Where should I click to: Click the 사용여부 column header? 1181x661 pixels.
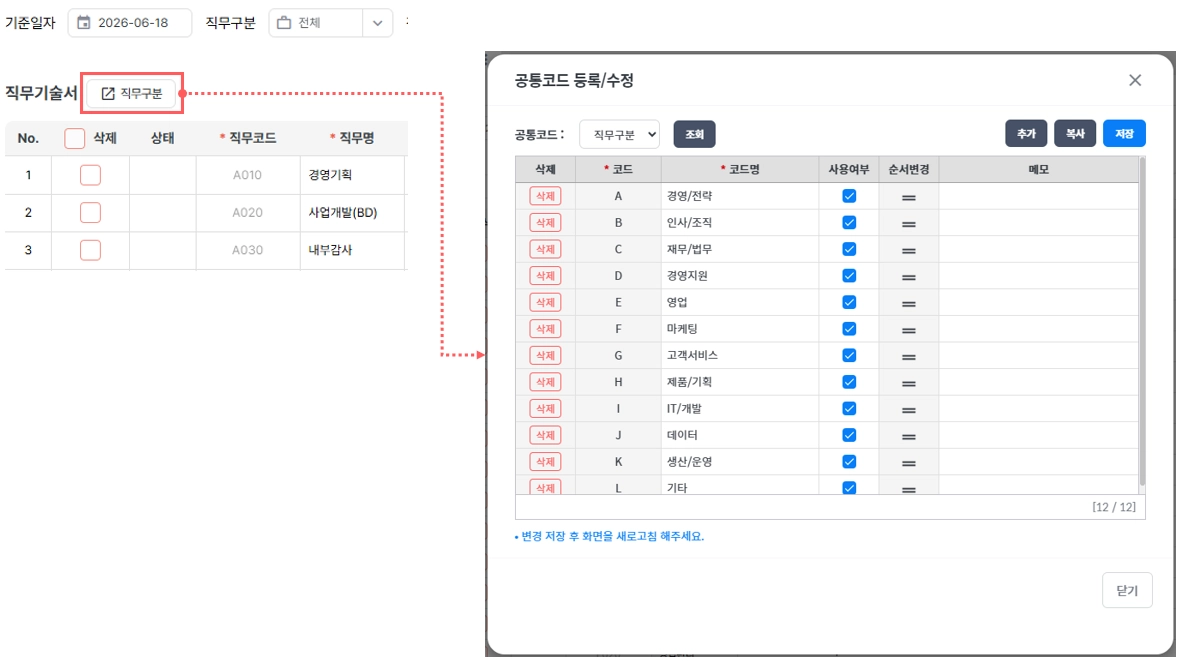(x=849, y=169)
